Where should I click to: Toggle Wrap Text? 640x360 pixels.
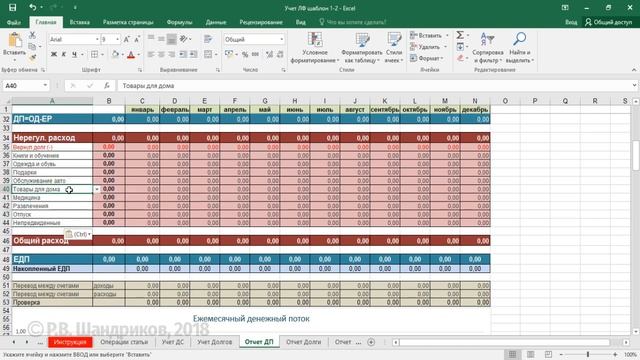pyautogui.click(x=208, y=39)
